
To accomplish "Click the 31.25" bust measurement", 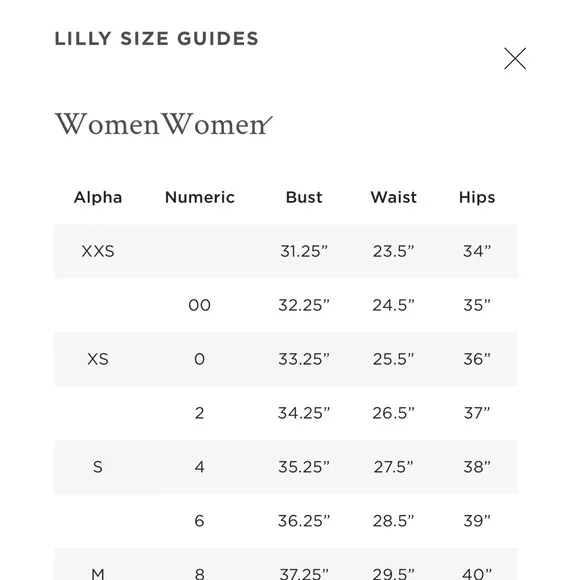I will coord(304,251).
